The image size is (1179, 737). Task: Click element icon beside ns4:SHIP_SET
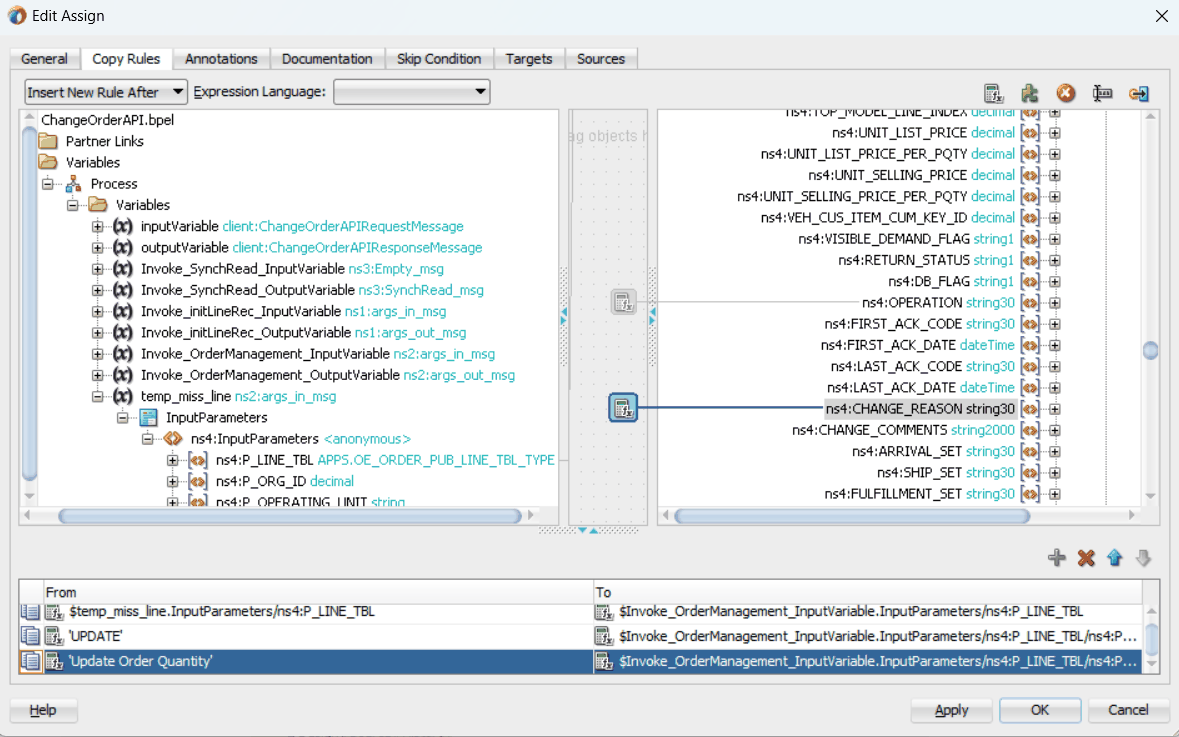click(1029, 472)
